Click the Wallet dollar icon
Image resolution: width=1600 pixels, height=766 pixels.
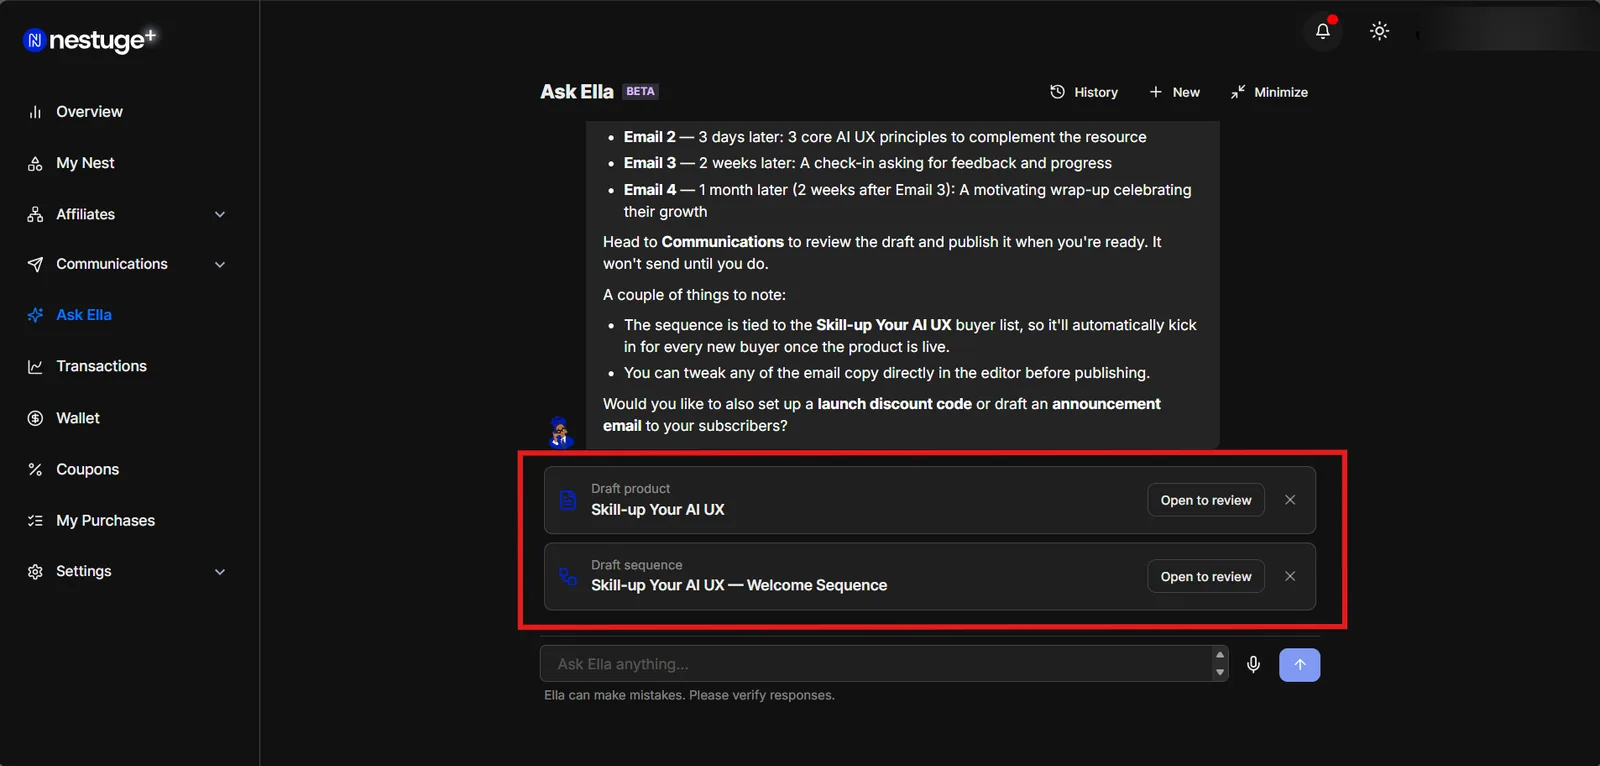tap(35, 418)
